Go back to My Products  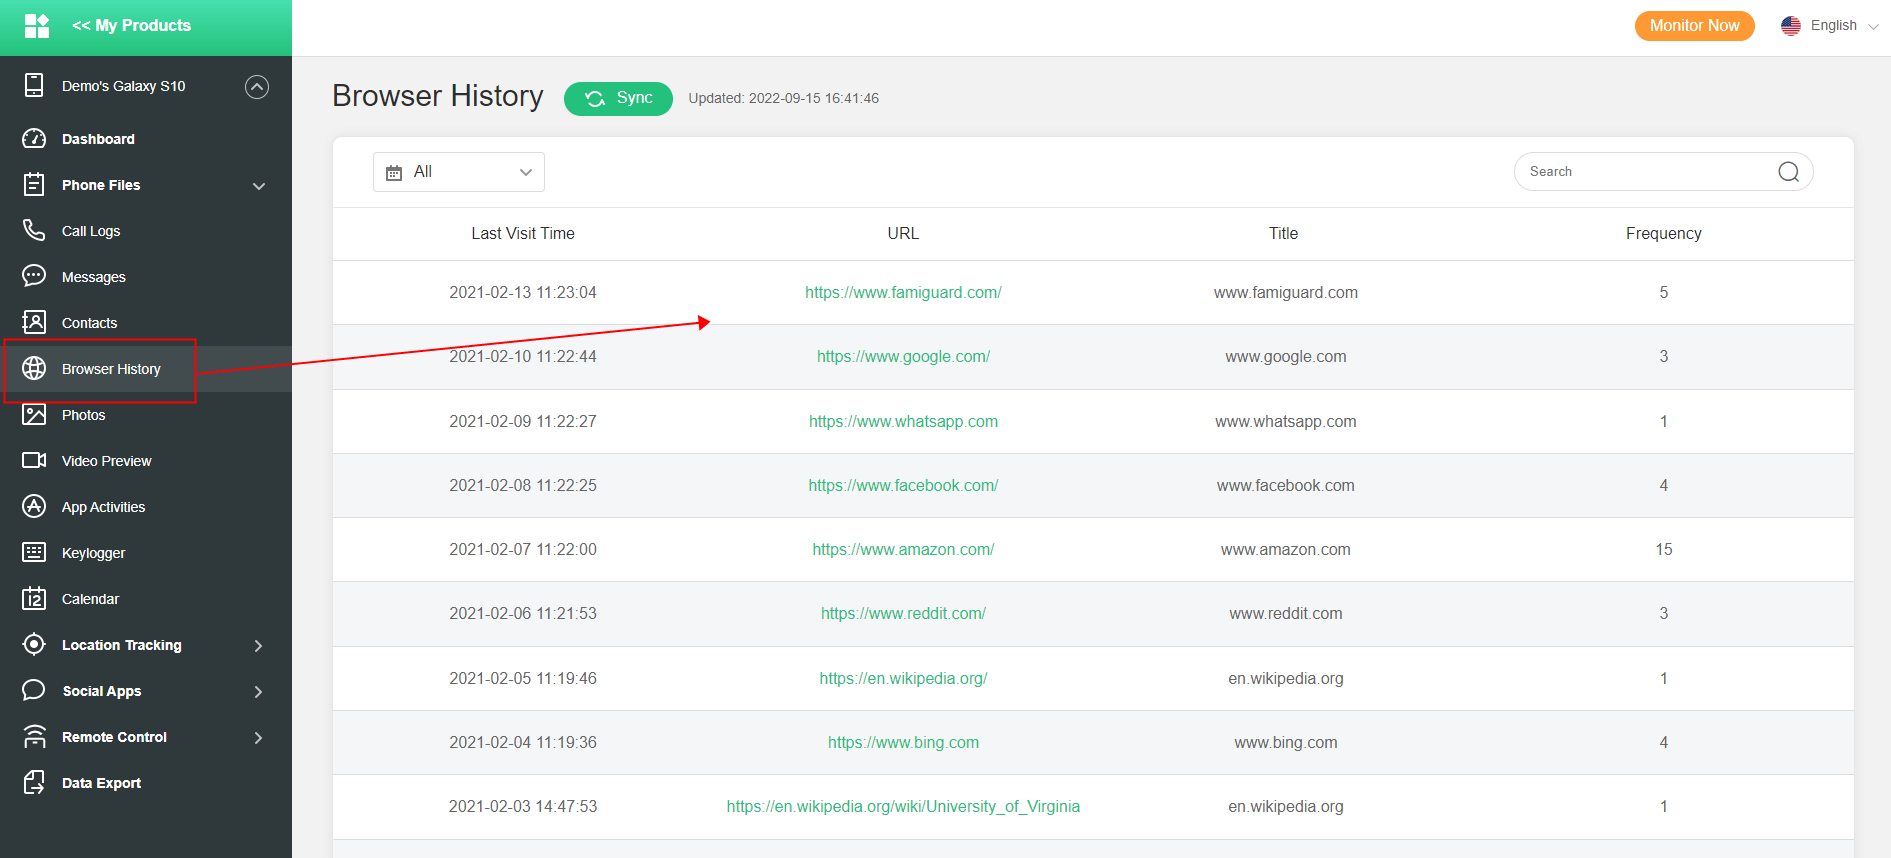click(131, 26)
